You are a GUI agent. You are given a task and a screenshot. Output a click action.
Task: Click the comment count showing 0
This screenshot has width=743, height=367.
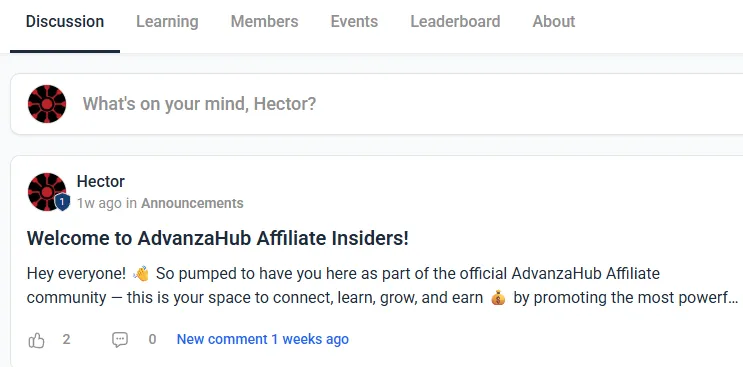click(x=152, y=339)
